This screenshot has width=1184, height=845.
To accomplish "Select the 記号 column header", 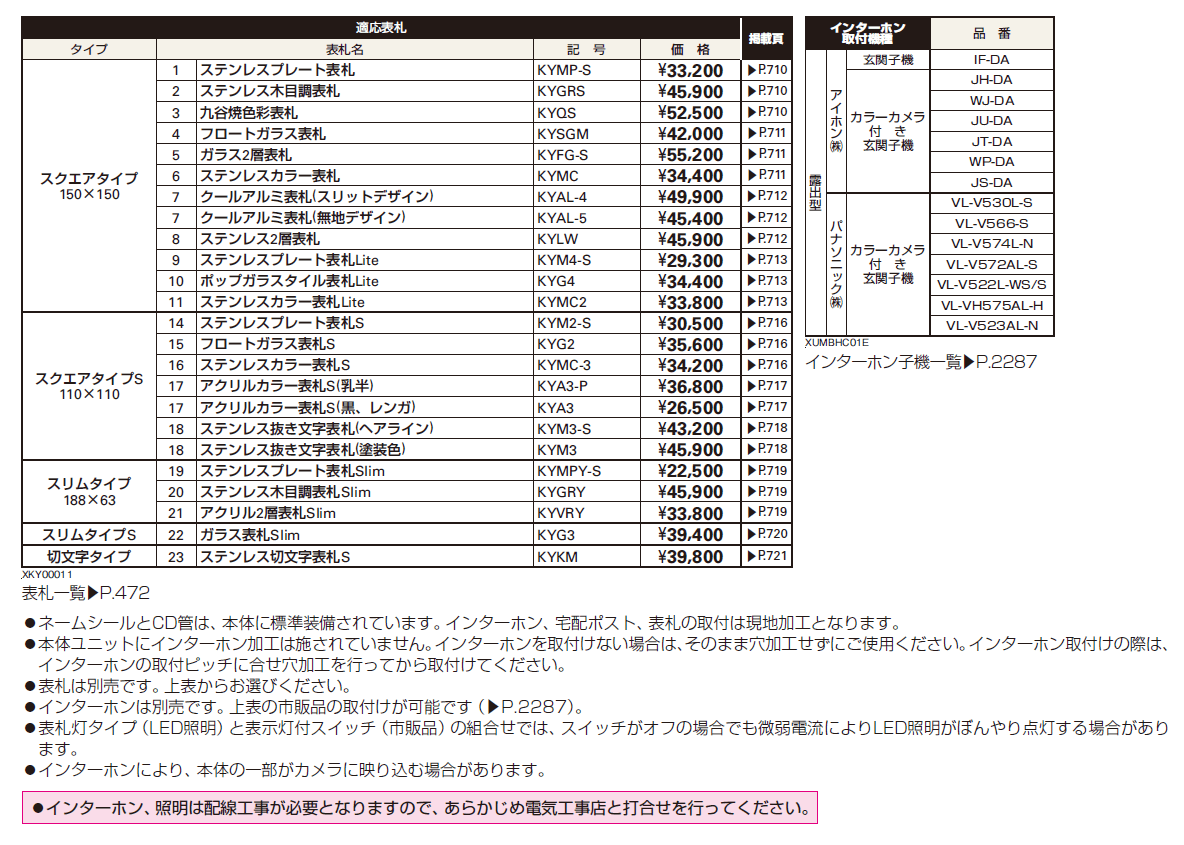I will [587, 47].
